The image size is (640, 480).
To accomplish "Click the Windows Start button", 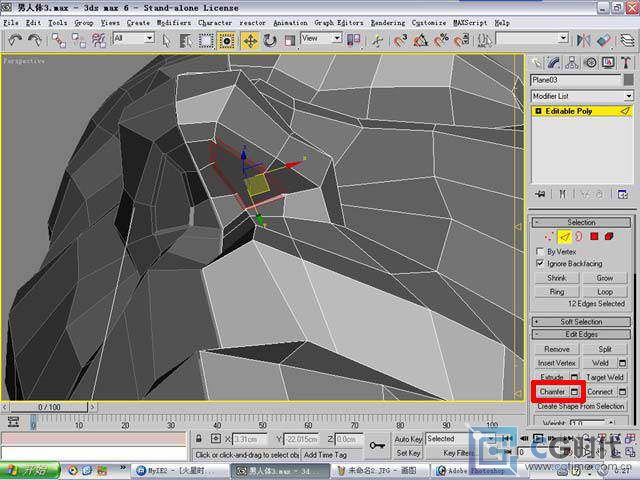I will tap(30, 470).
